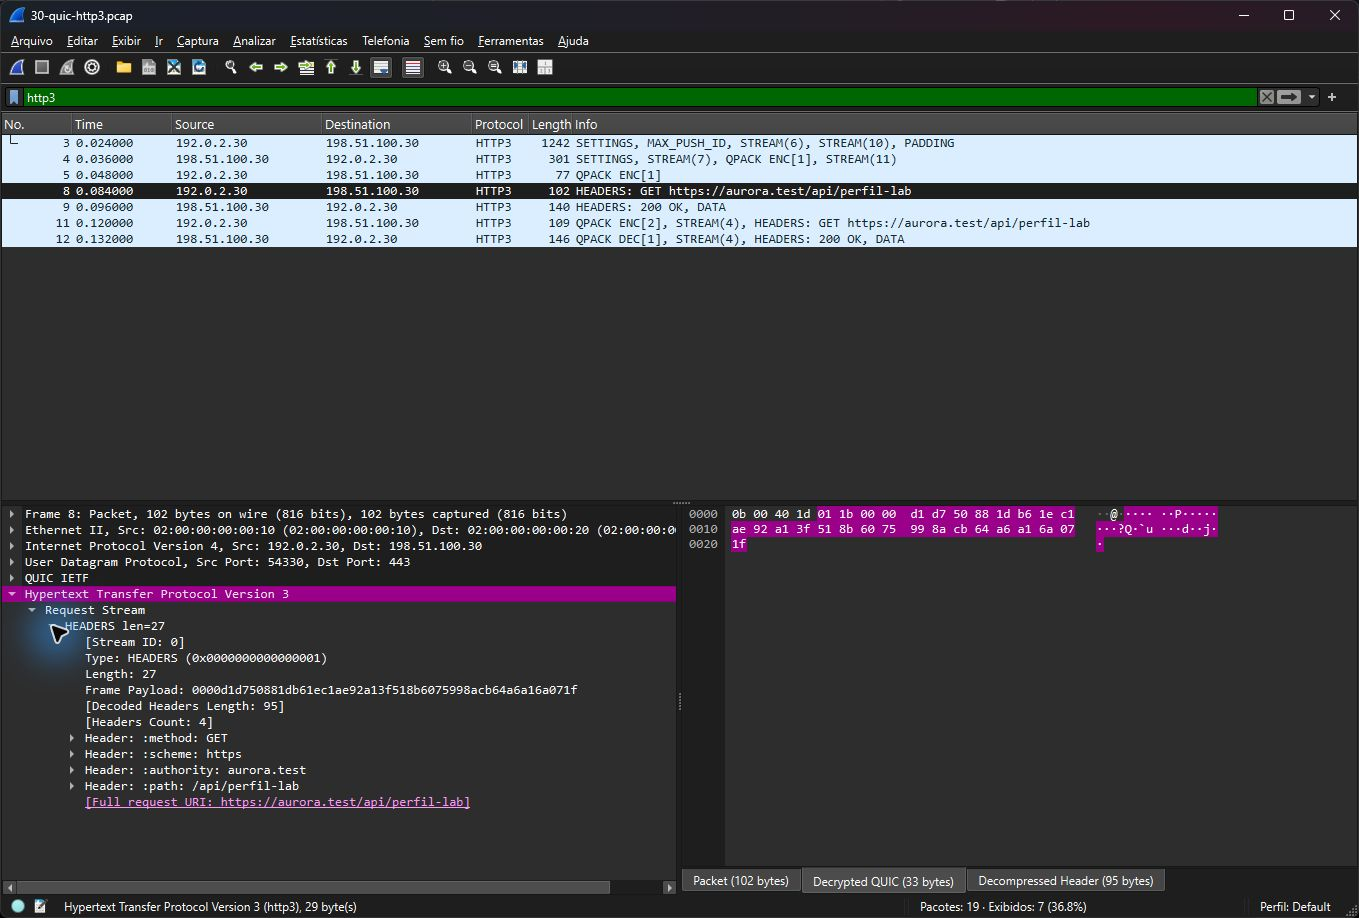1359x918 pixels.
Task: Click the zoom out magnifier icon
Action: (x=470, y=67)
